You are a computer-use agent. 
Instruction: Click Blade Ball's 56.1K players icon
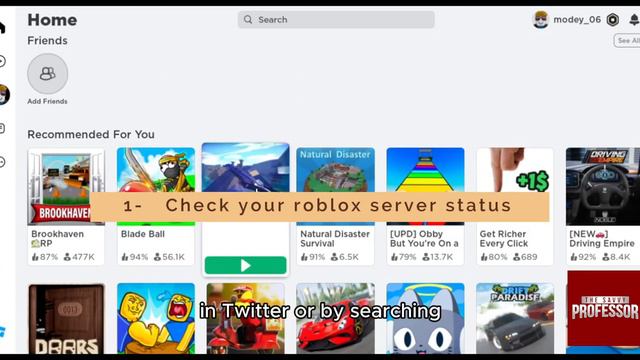157,257
